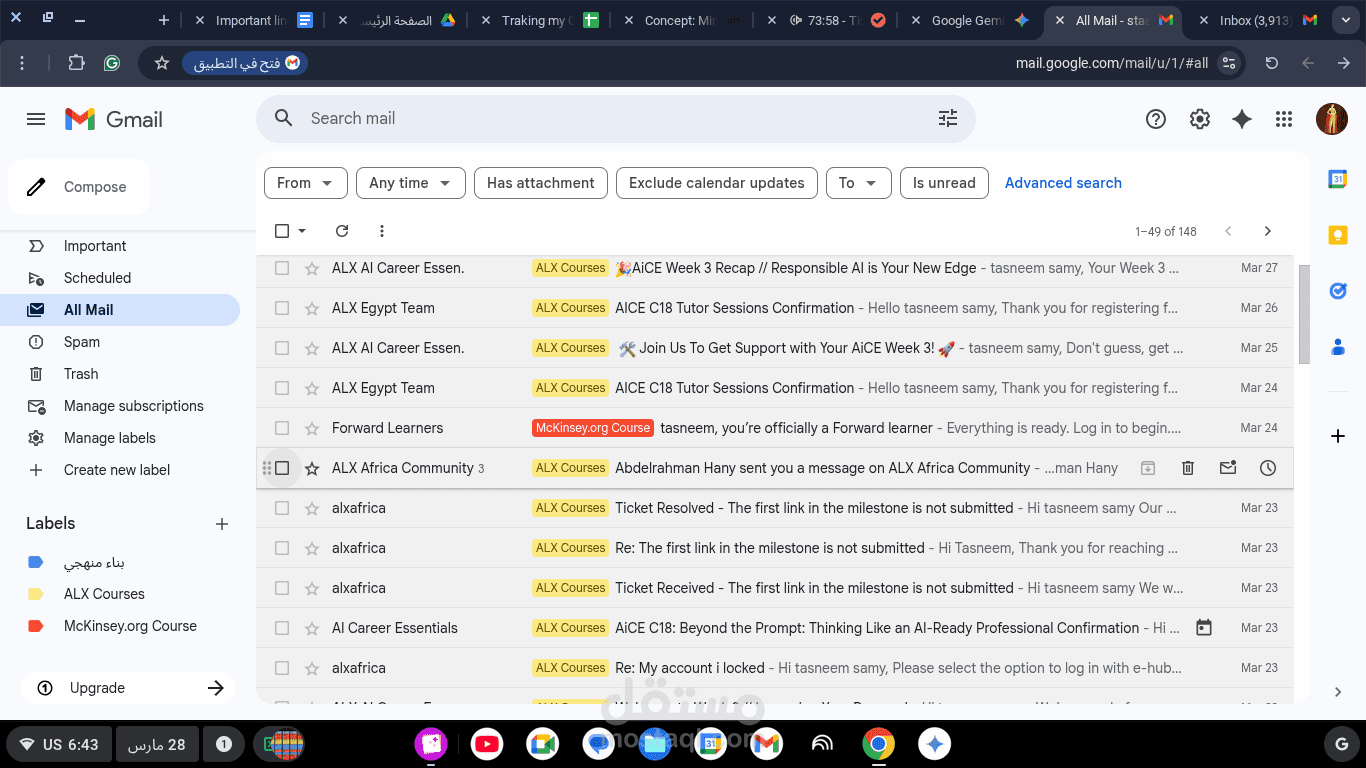This screenshot has width=1366, height=768.
Task: Open Chrome from the taskbar
Action: tap(878, 744)
